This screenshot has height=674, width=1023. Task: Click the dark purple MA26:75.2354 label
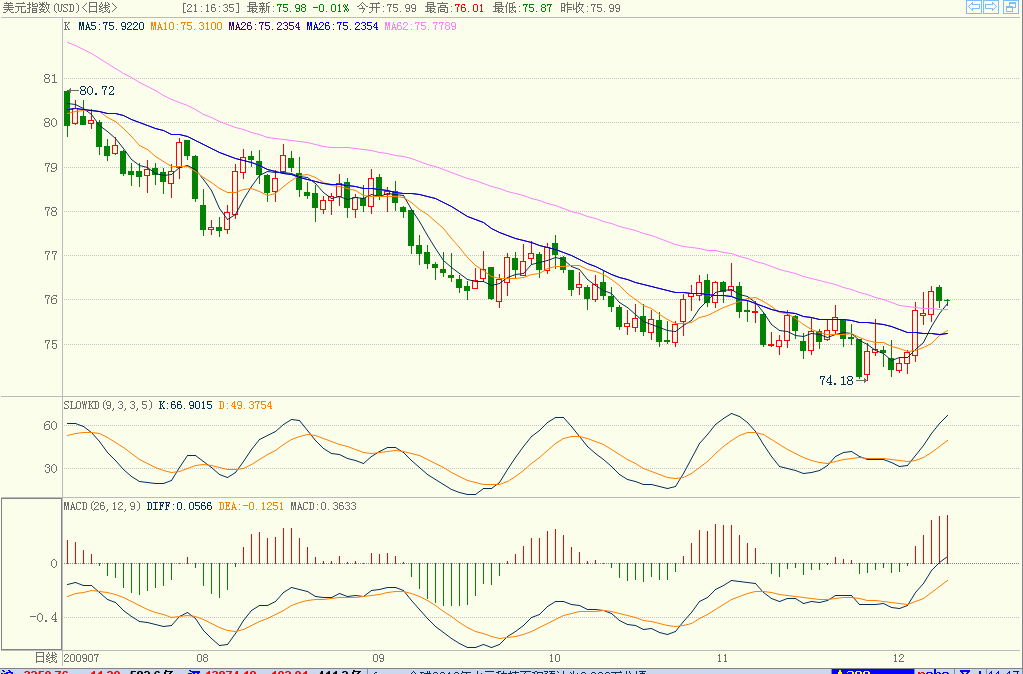click(x=264, y=27)
